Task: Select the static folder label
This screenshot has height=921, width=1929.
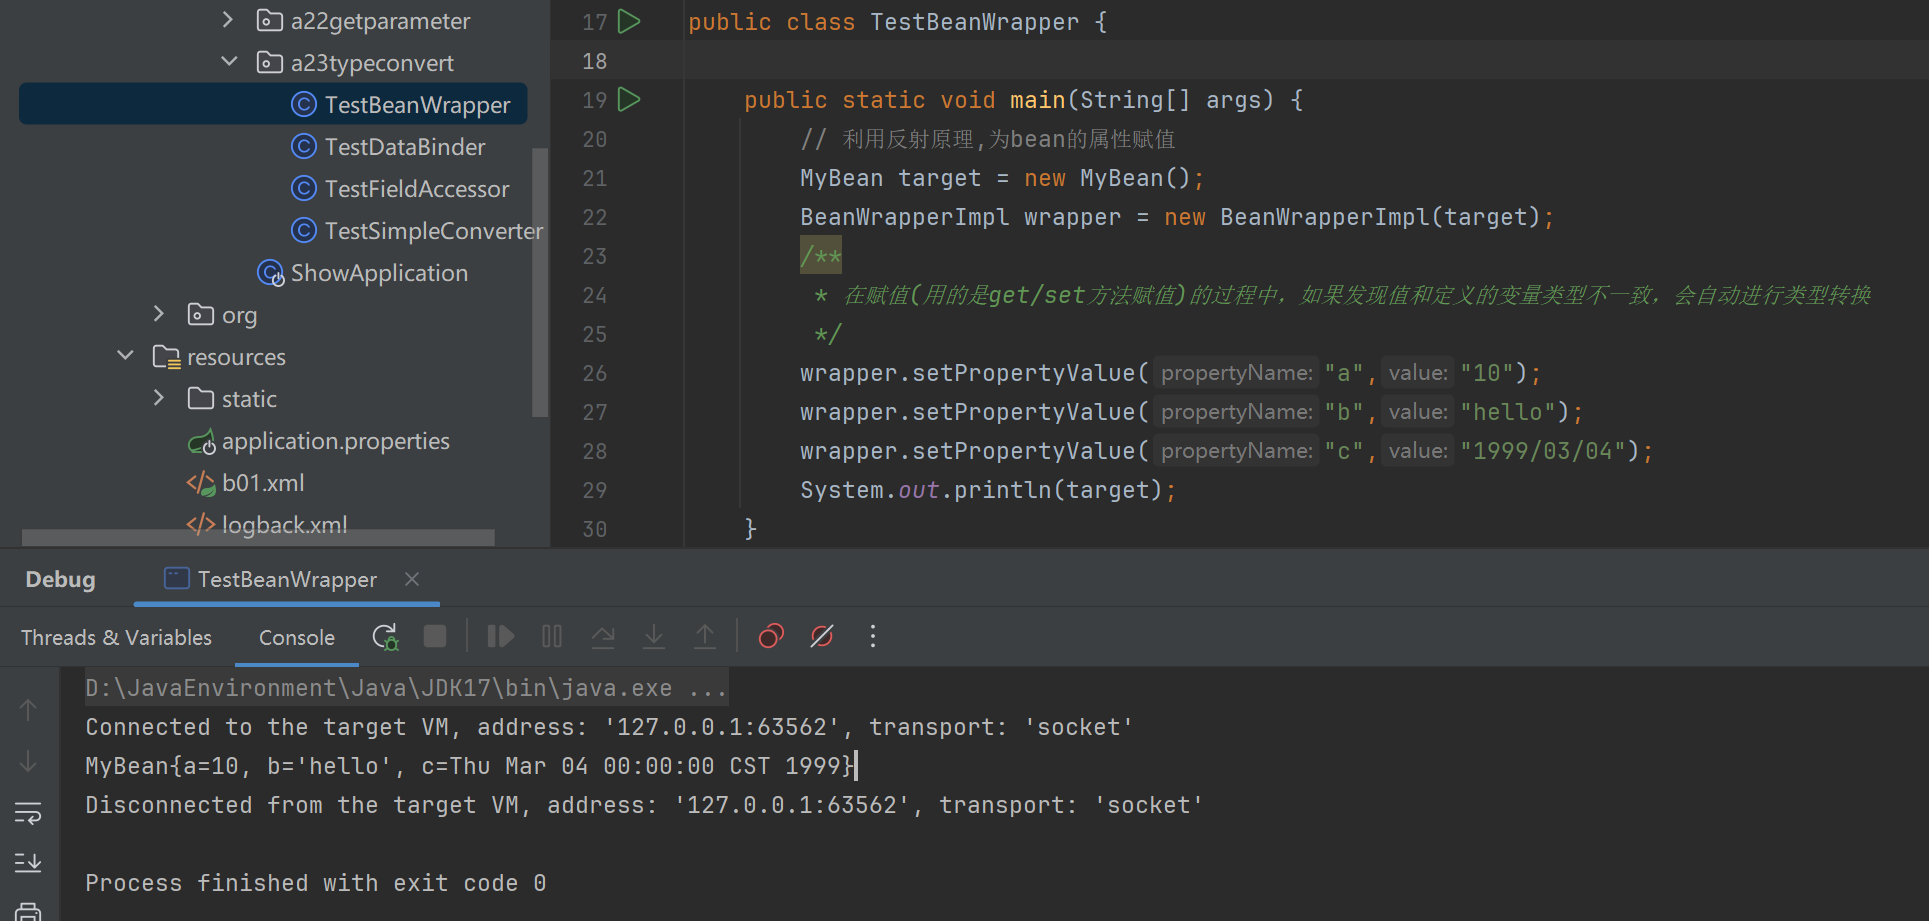Action: 249,399
